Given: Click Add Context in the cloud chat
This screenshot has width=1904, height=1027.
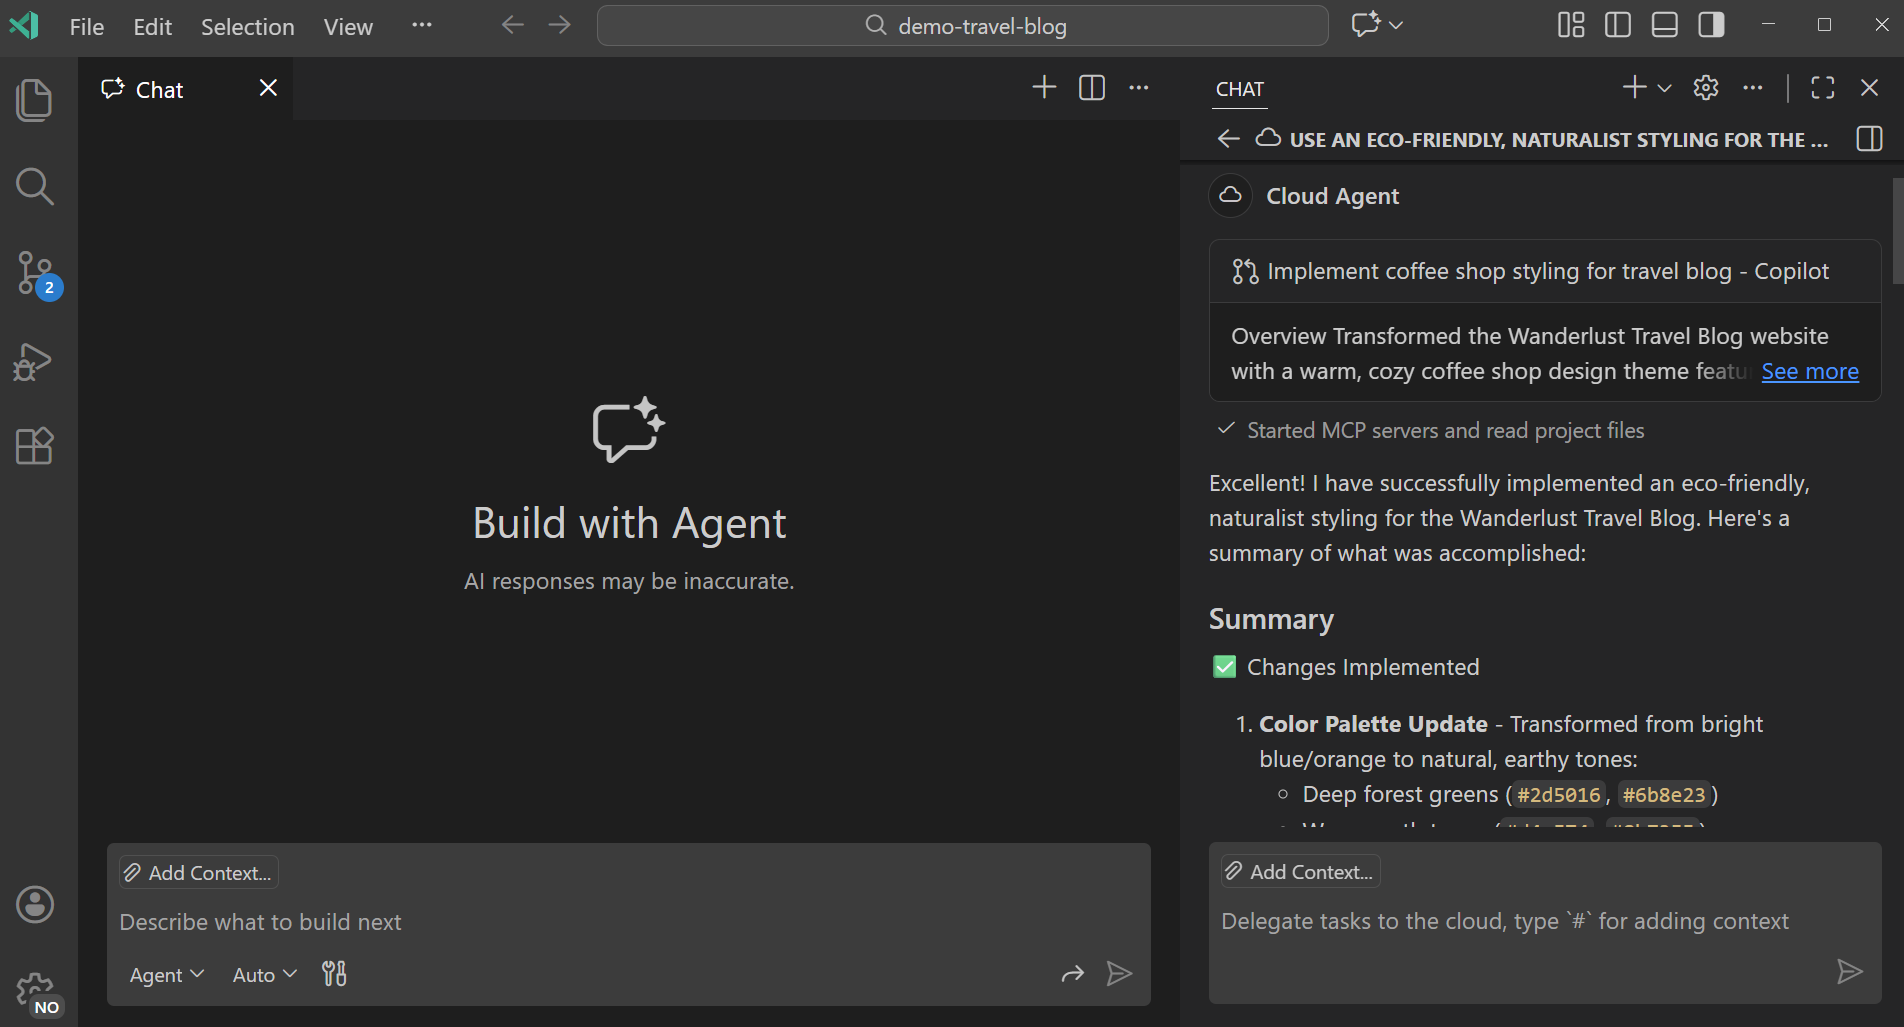Looking at the screenshot, I should [x=1298, y=871].
